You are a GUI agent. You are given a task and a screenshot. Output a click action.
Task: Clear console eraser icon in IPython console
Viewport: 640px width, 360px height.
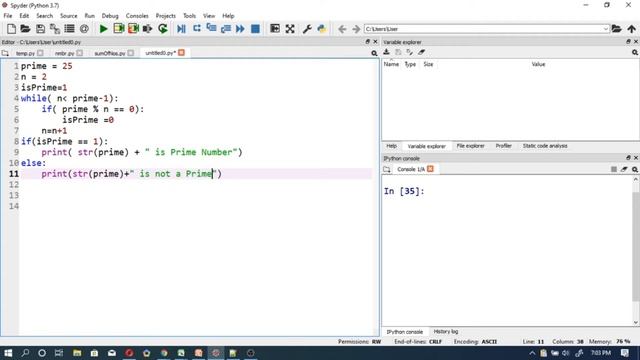pyautogui.click(x=624, y=169)
